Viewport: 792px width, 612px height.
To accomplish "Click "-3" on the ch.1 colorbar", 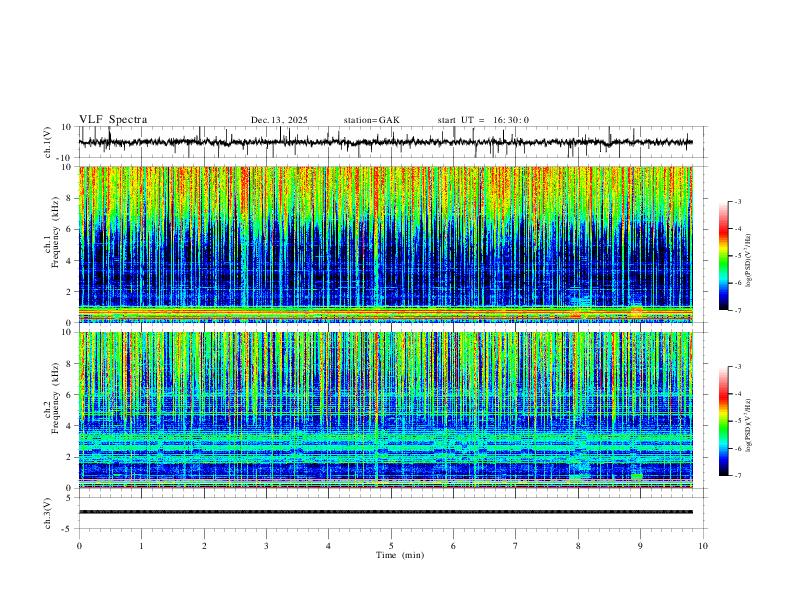I will (x=738, y=201).
